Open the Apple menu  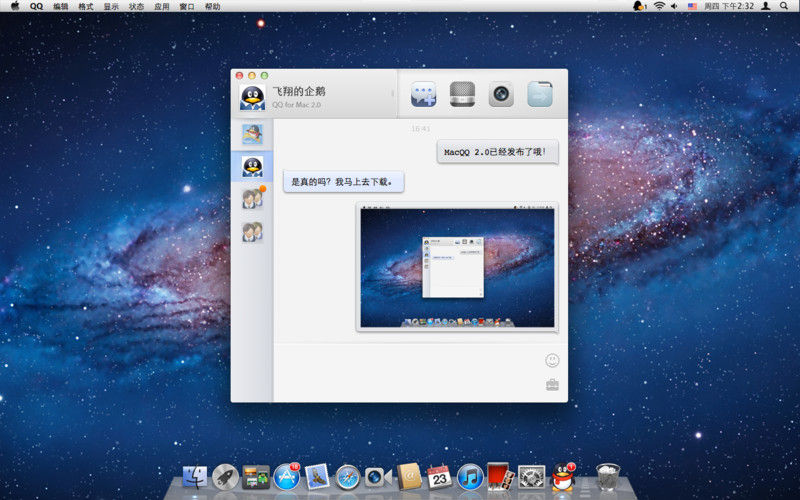(x=15, y=6)
